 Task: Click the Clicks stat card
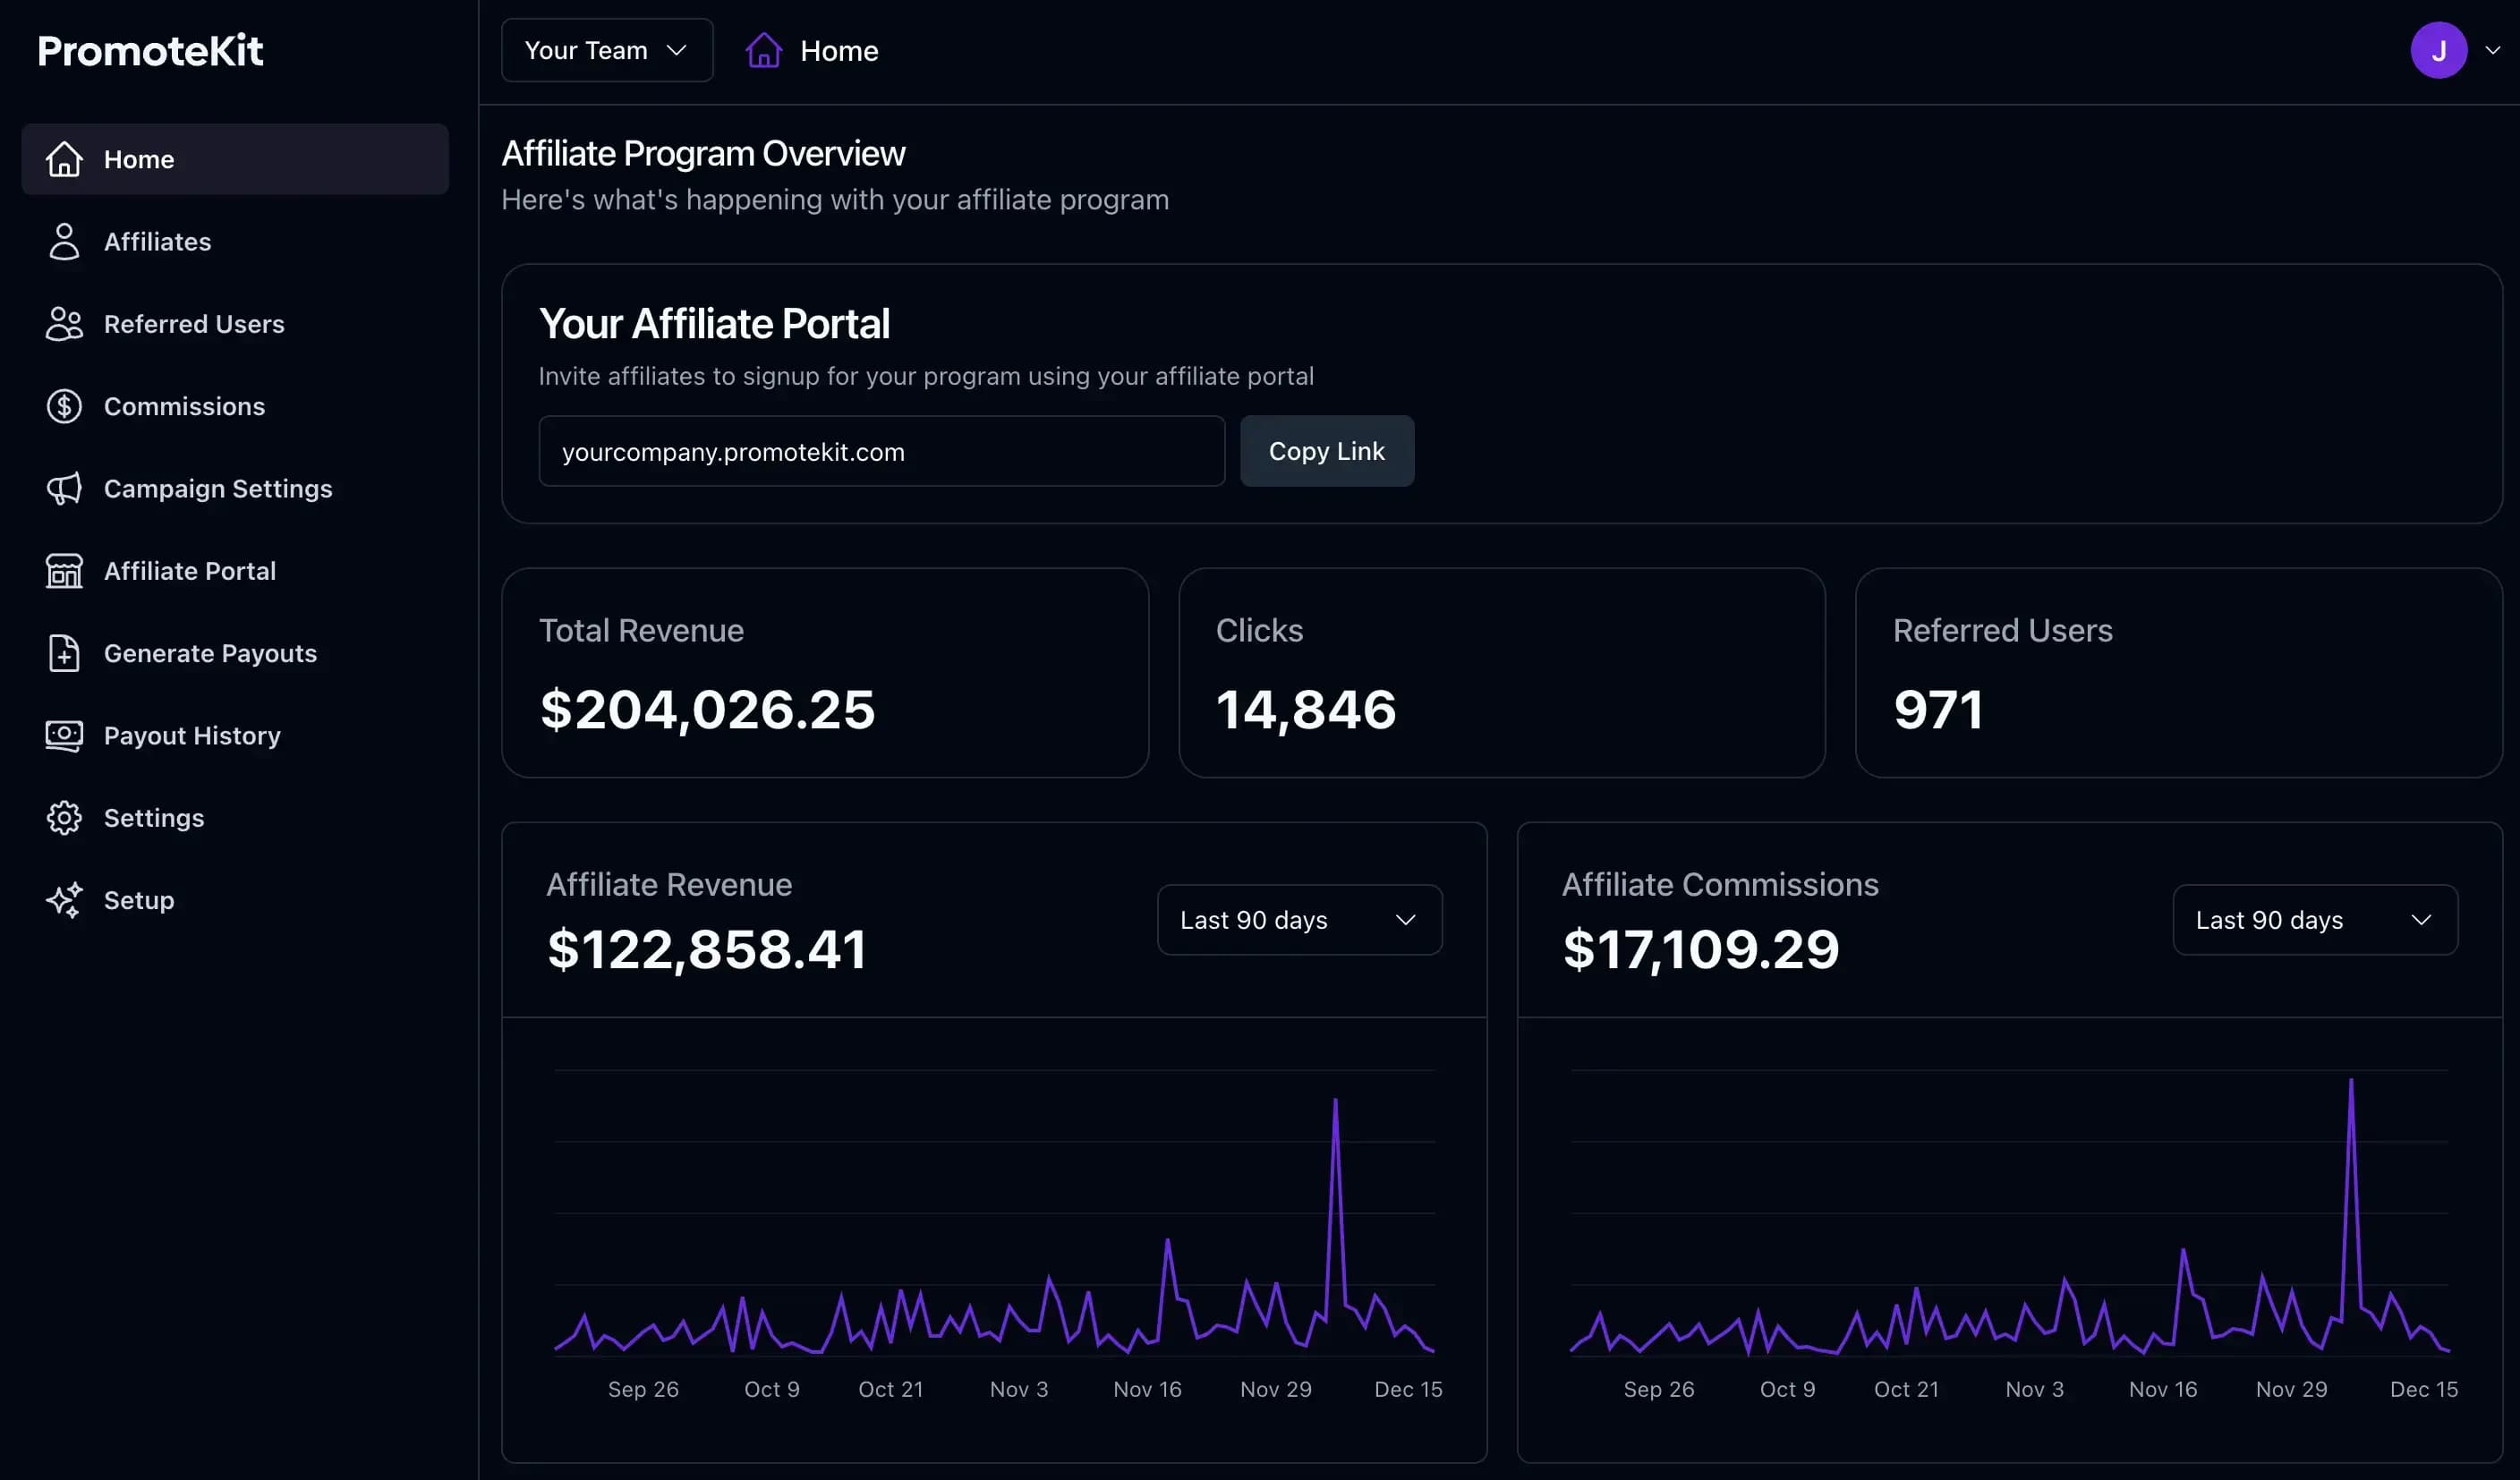[1502, 673]
